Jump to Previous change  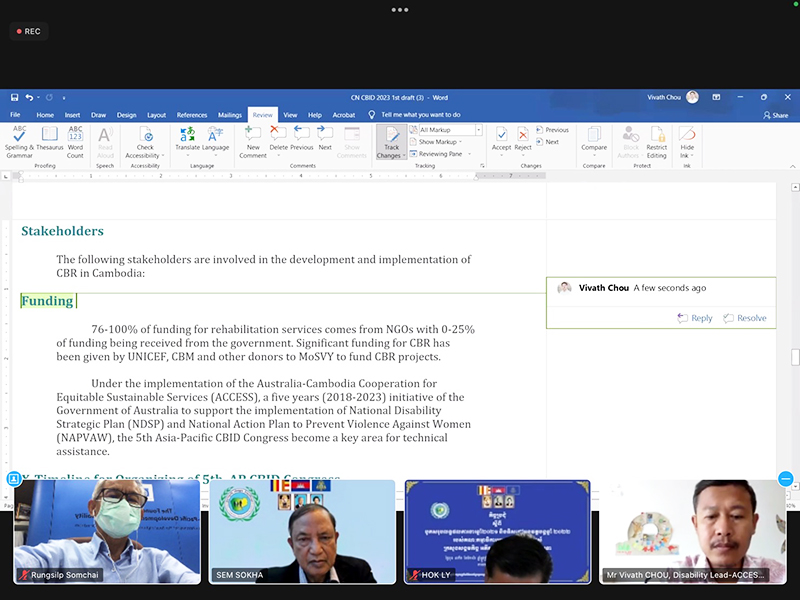pos(553,130)
